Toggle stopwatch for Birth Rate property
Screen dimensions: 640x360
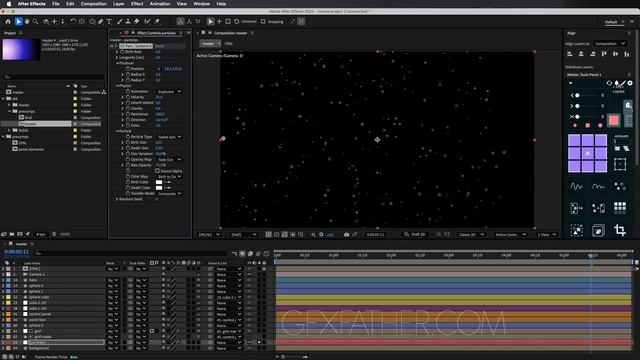click(x=122, y=52)
